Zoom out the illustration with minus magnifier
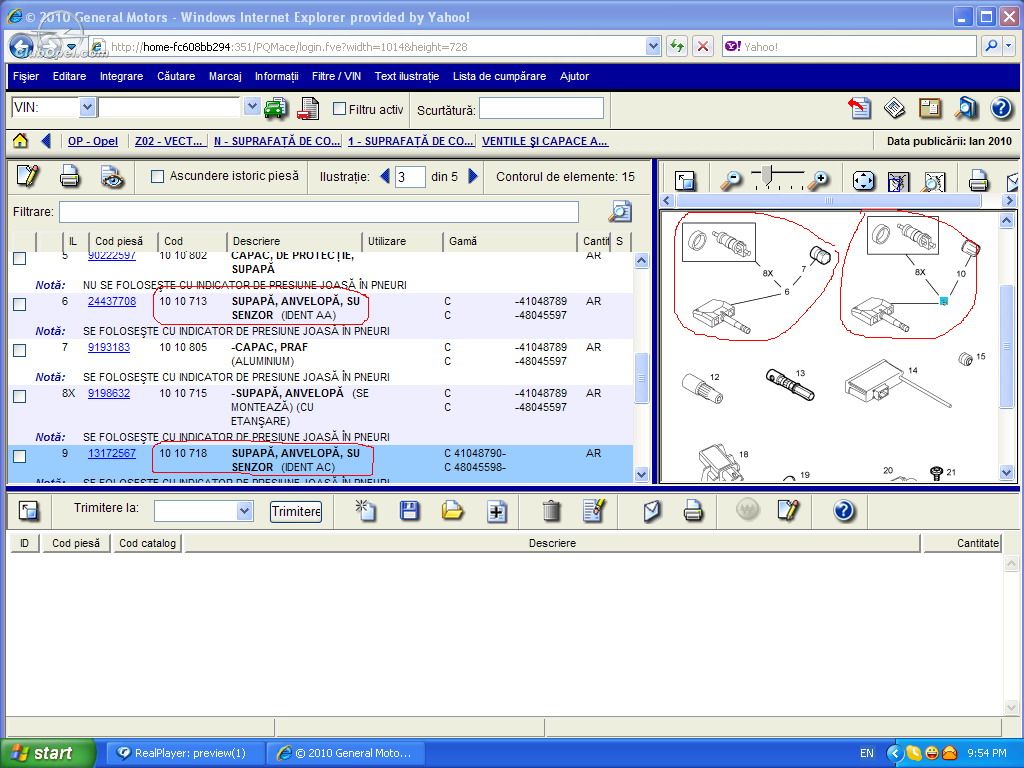The image size is (1024, 768). [731, 180]
